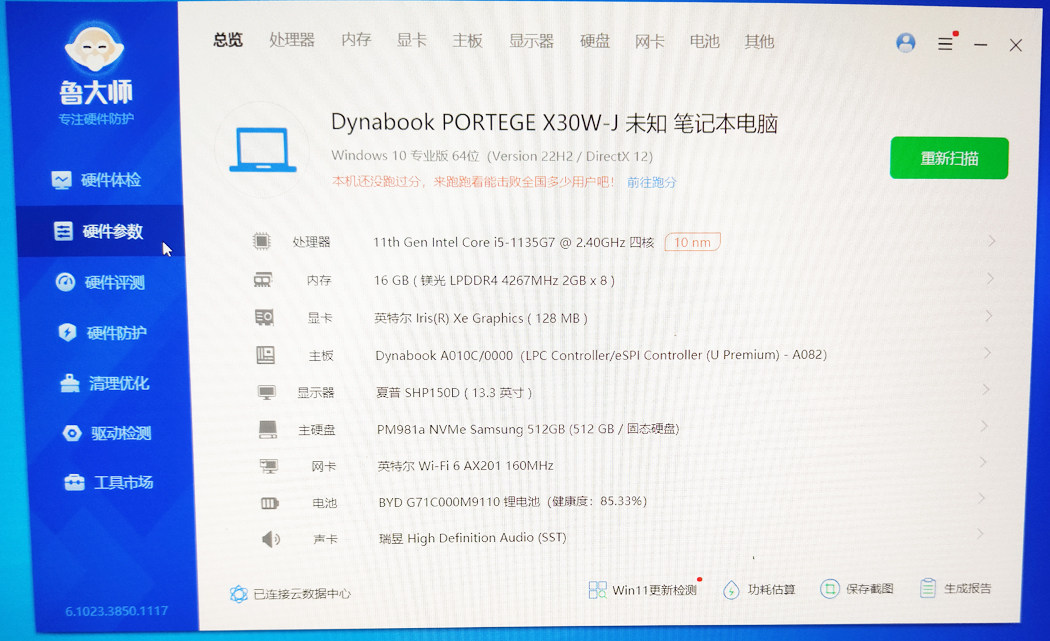
Task: Click the Dynabook PORTEGE X30W-J title
Action: pos(554,123)
